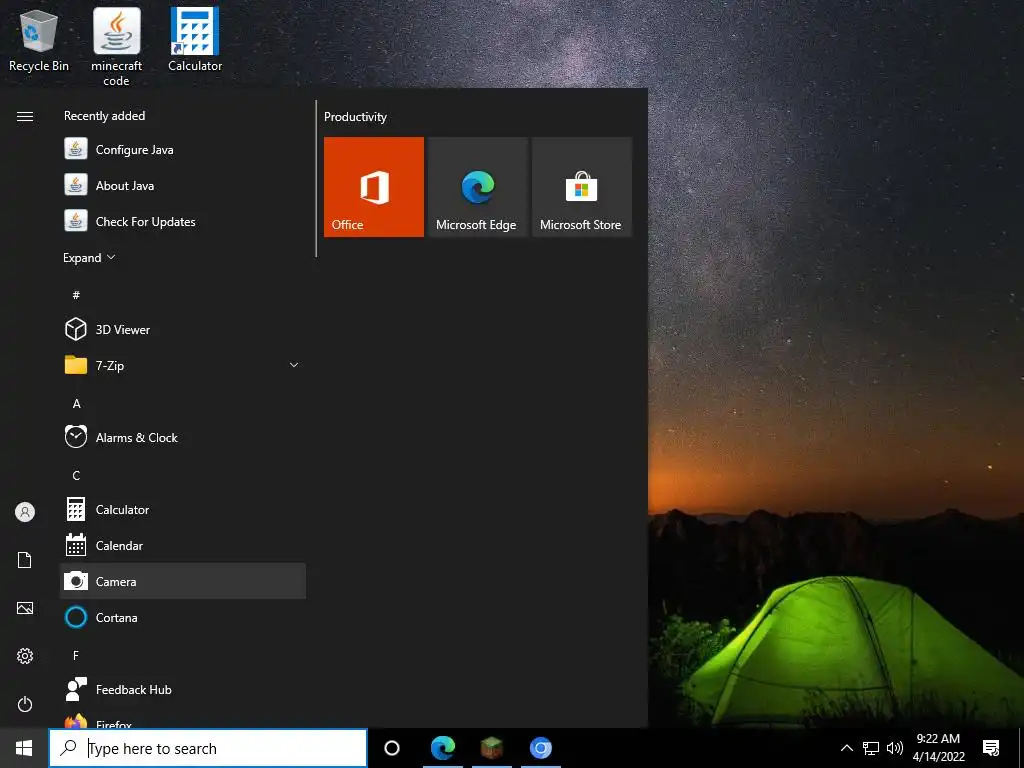This screenshot has height=768, width=1024.
Task: Open the Calculator desktop shortcut
Action: [x=195, y=40]
